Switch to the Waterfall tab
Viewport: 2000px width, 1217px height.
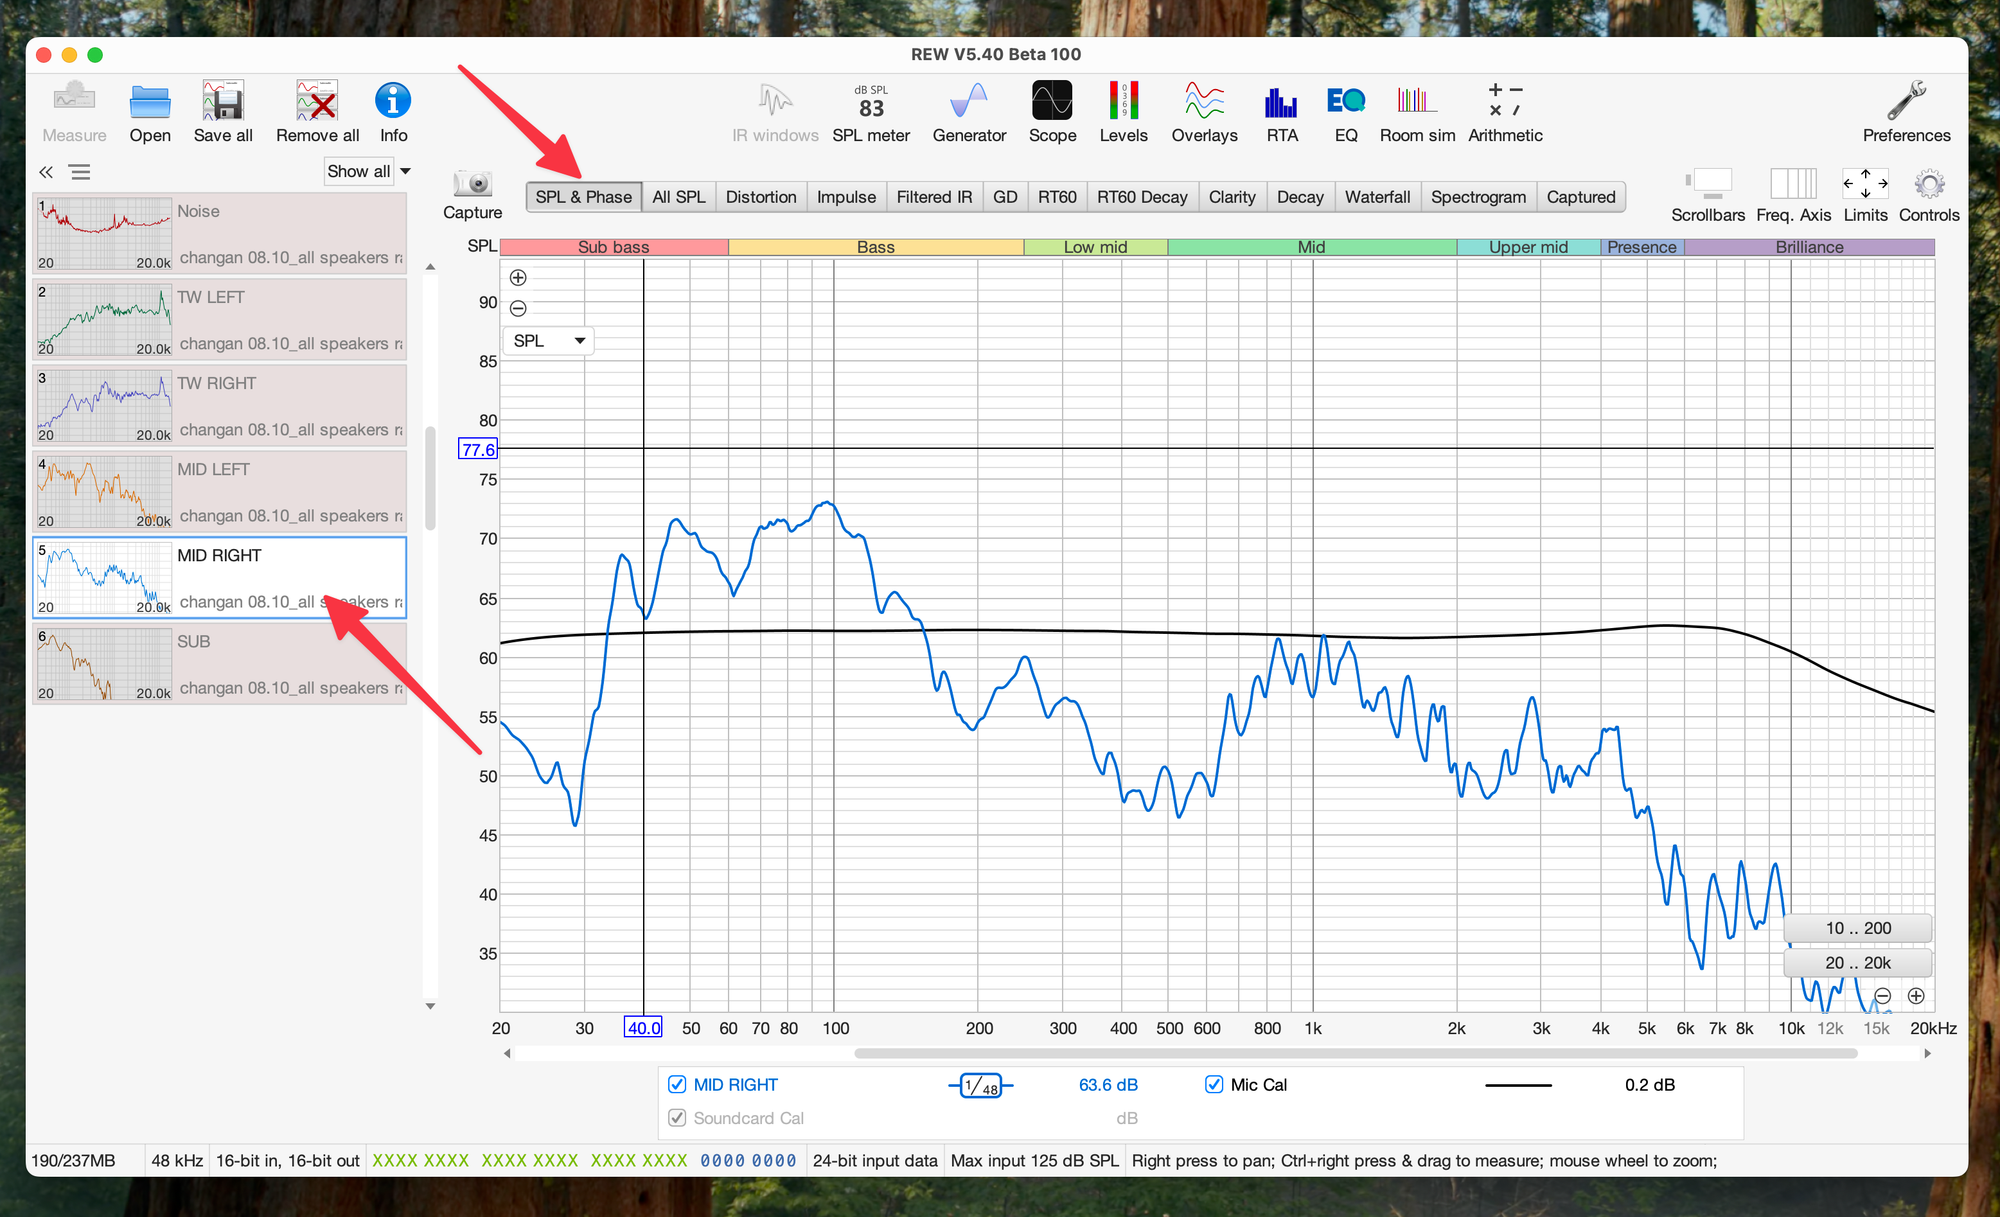tap(1376, 197)
